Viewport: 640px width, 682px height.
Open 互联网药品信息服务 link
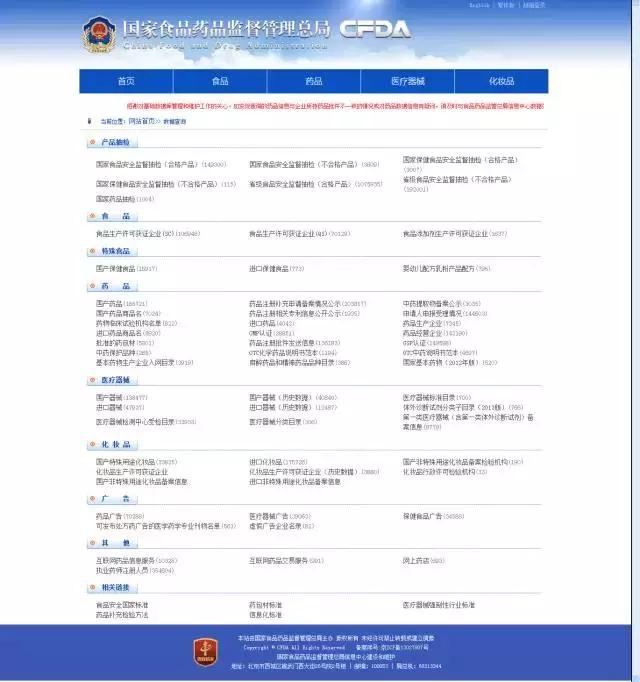(136, 561)
